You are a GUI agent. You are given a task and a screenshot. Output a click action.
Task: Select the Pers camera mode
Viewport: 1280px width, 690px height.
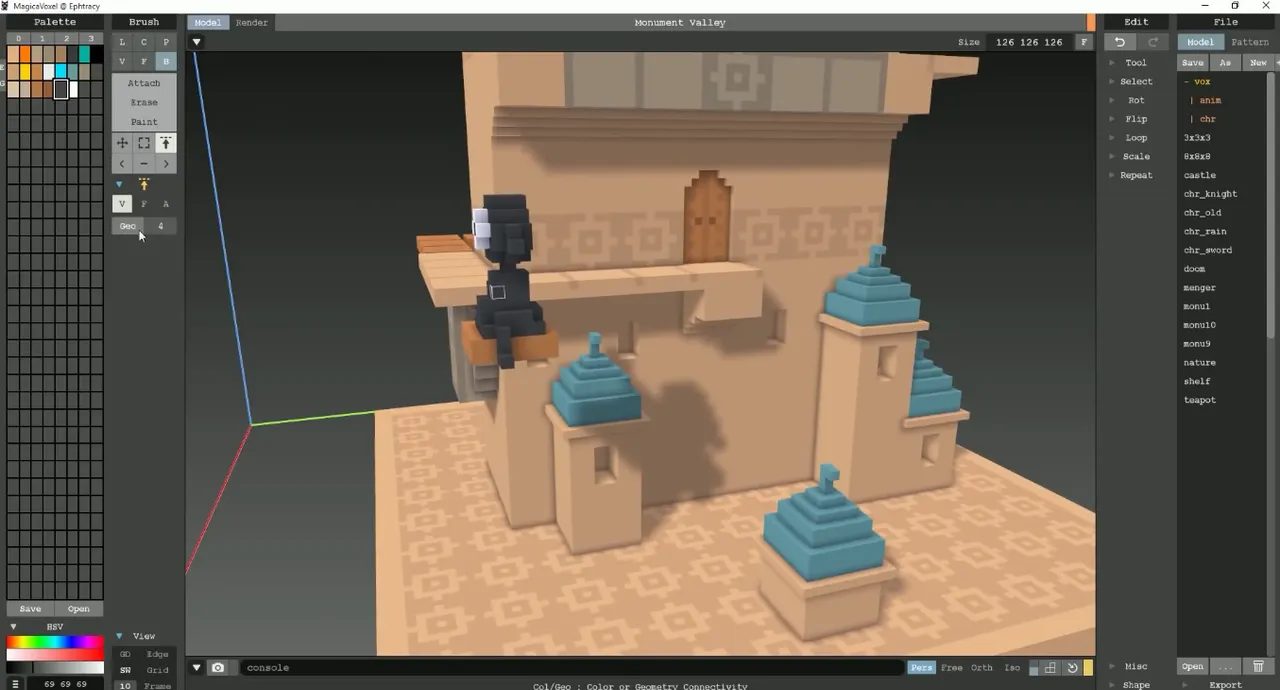point(921,668)
